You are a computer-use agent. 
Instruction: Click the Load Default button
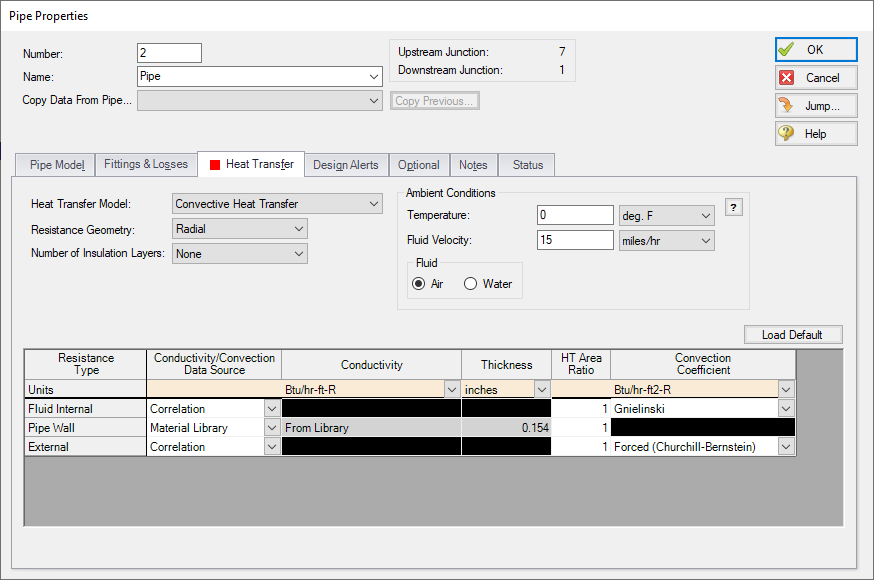click(x=793, y=335)
